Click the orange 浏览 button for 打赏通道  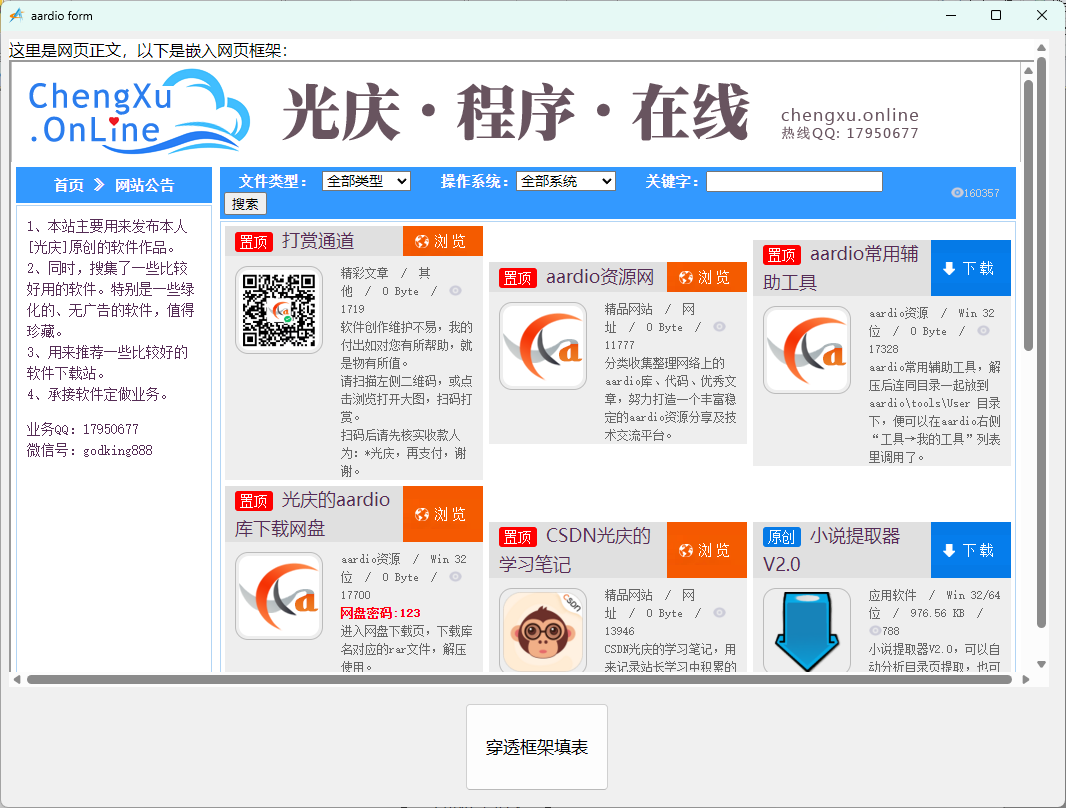(x=442, y=241)
